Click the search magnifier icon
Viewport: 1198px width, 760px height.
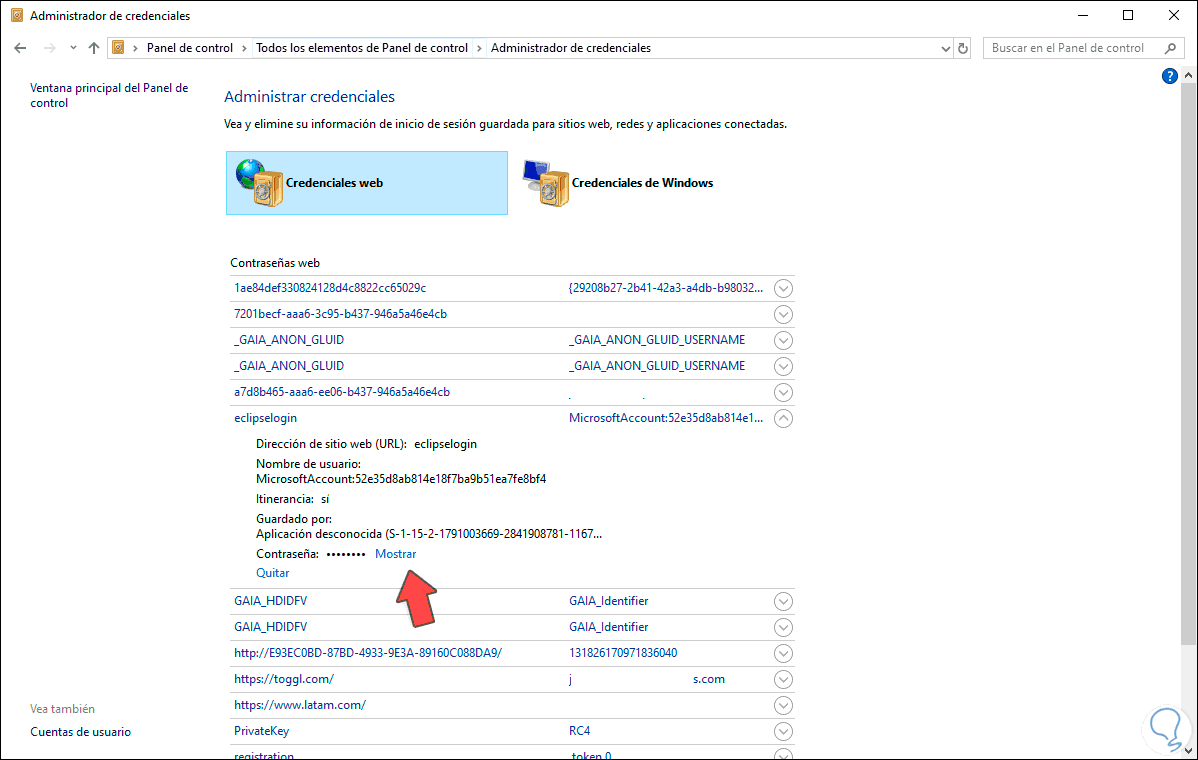[x=1170, y=48]
